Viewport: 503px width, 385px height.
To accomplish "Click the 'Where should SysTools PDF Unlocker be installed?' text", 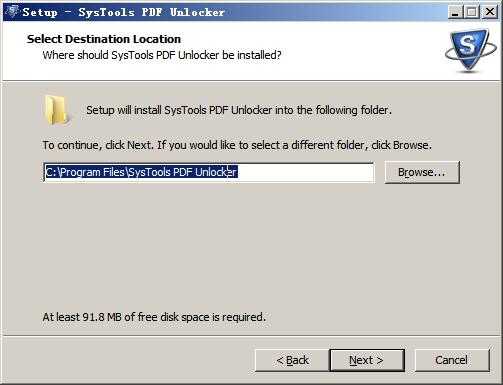I will [162, 55].
